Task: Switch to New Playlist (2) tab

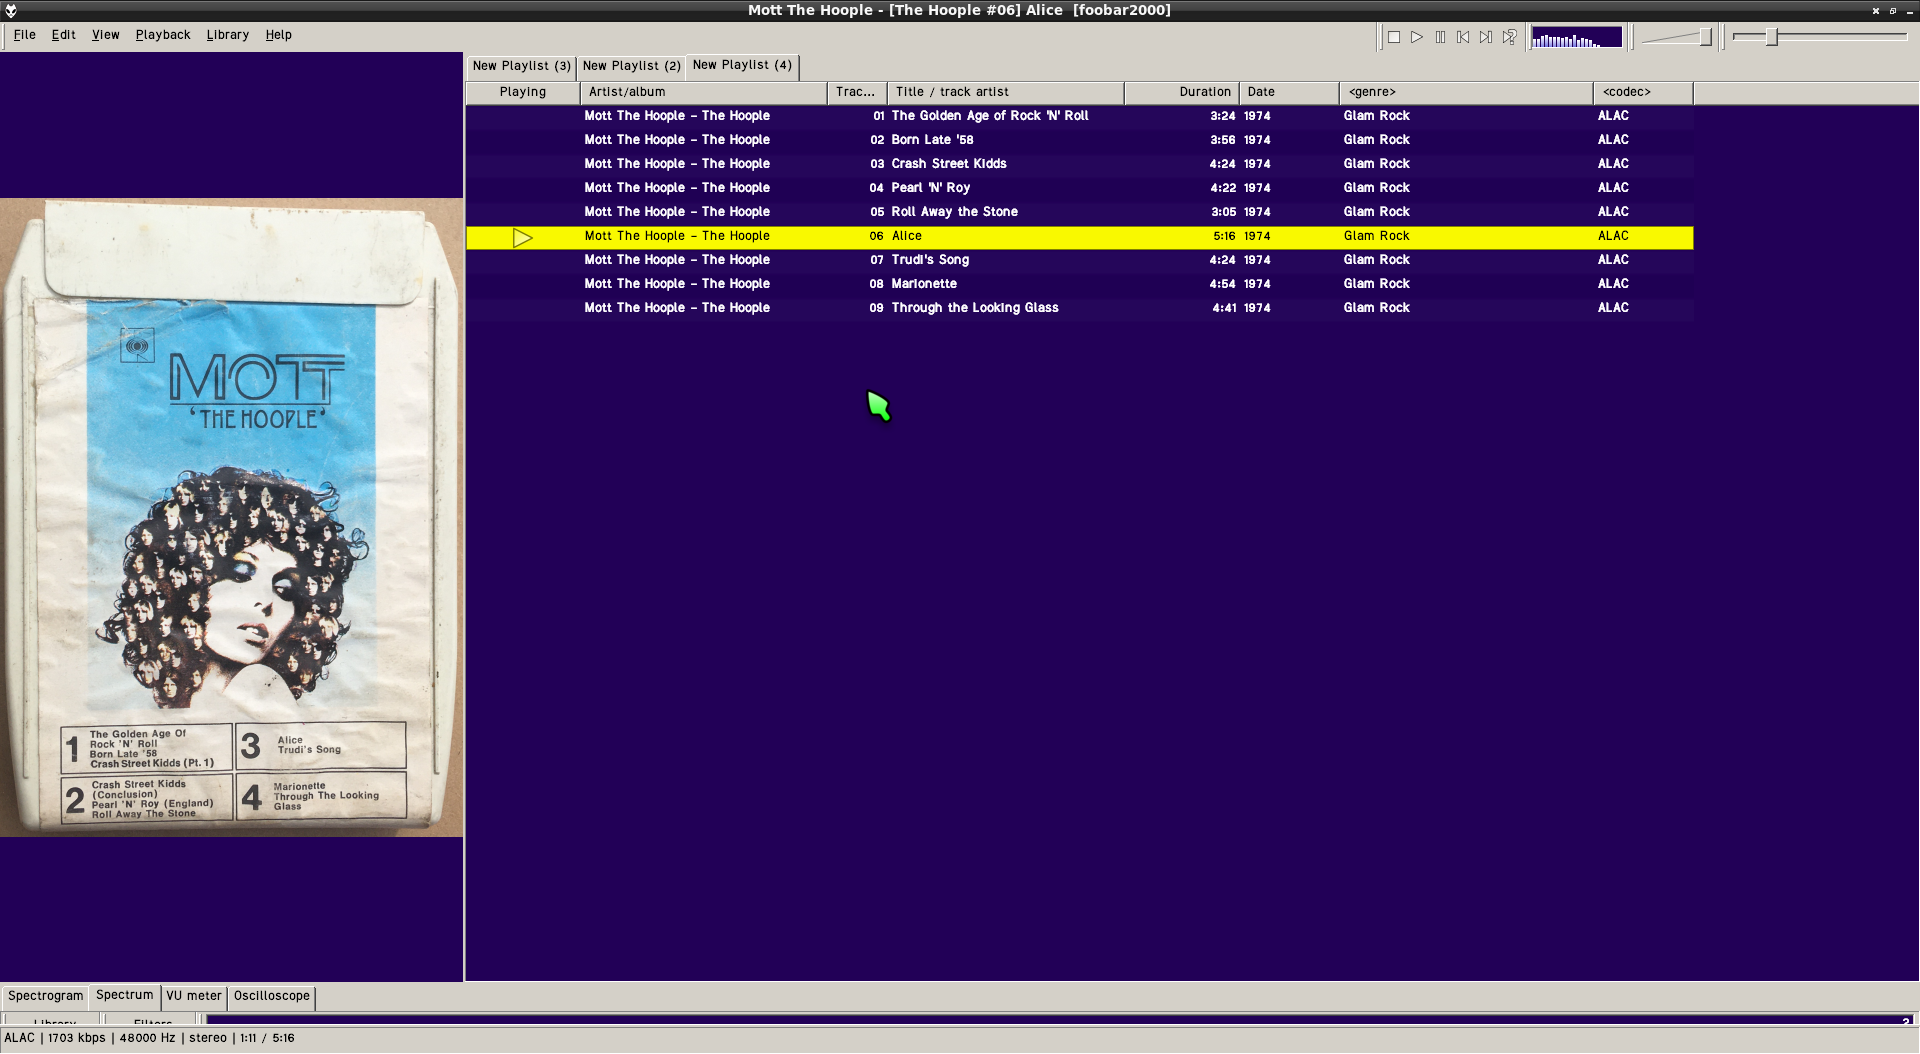Action: pos(631,66)
